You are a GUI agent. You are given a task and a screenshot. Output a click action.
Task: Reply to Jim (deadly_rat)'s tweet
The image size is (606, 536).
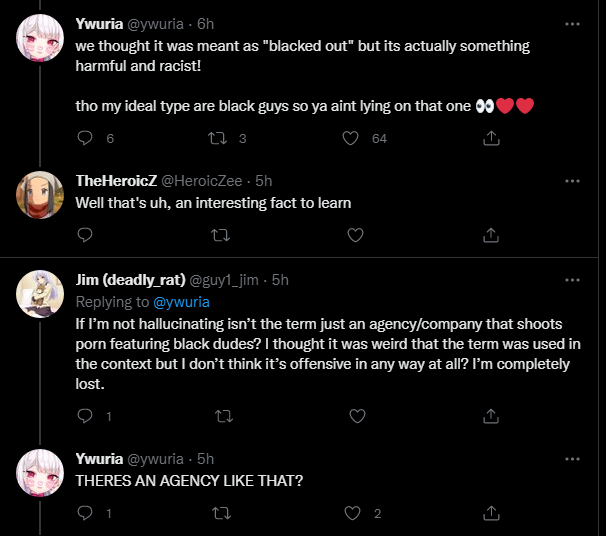coord(85,415)
